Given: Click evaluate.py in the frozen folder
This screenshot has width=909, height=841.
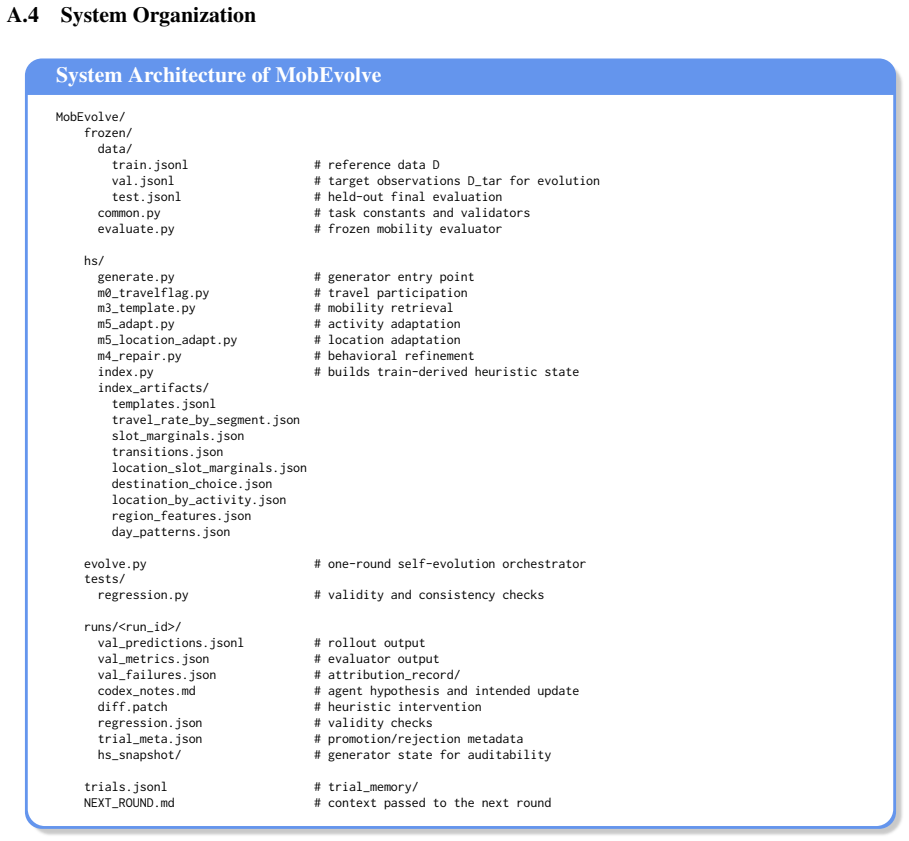Looking at the screenshot, I should coord(136,229).
